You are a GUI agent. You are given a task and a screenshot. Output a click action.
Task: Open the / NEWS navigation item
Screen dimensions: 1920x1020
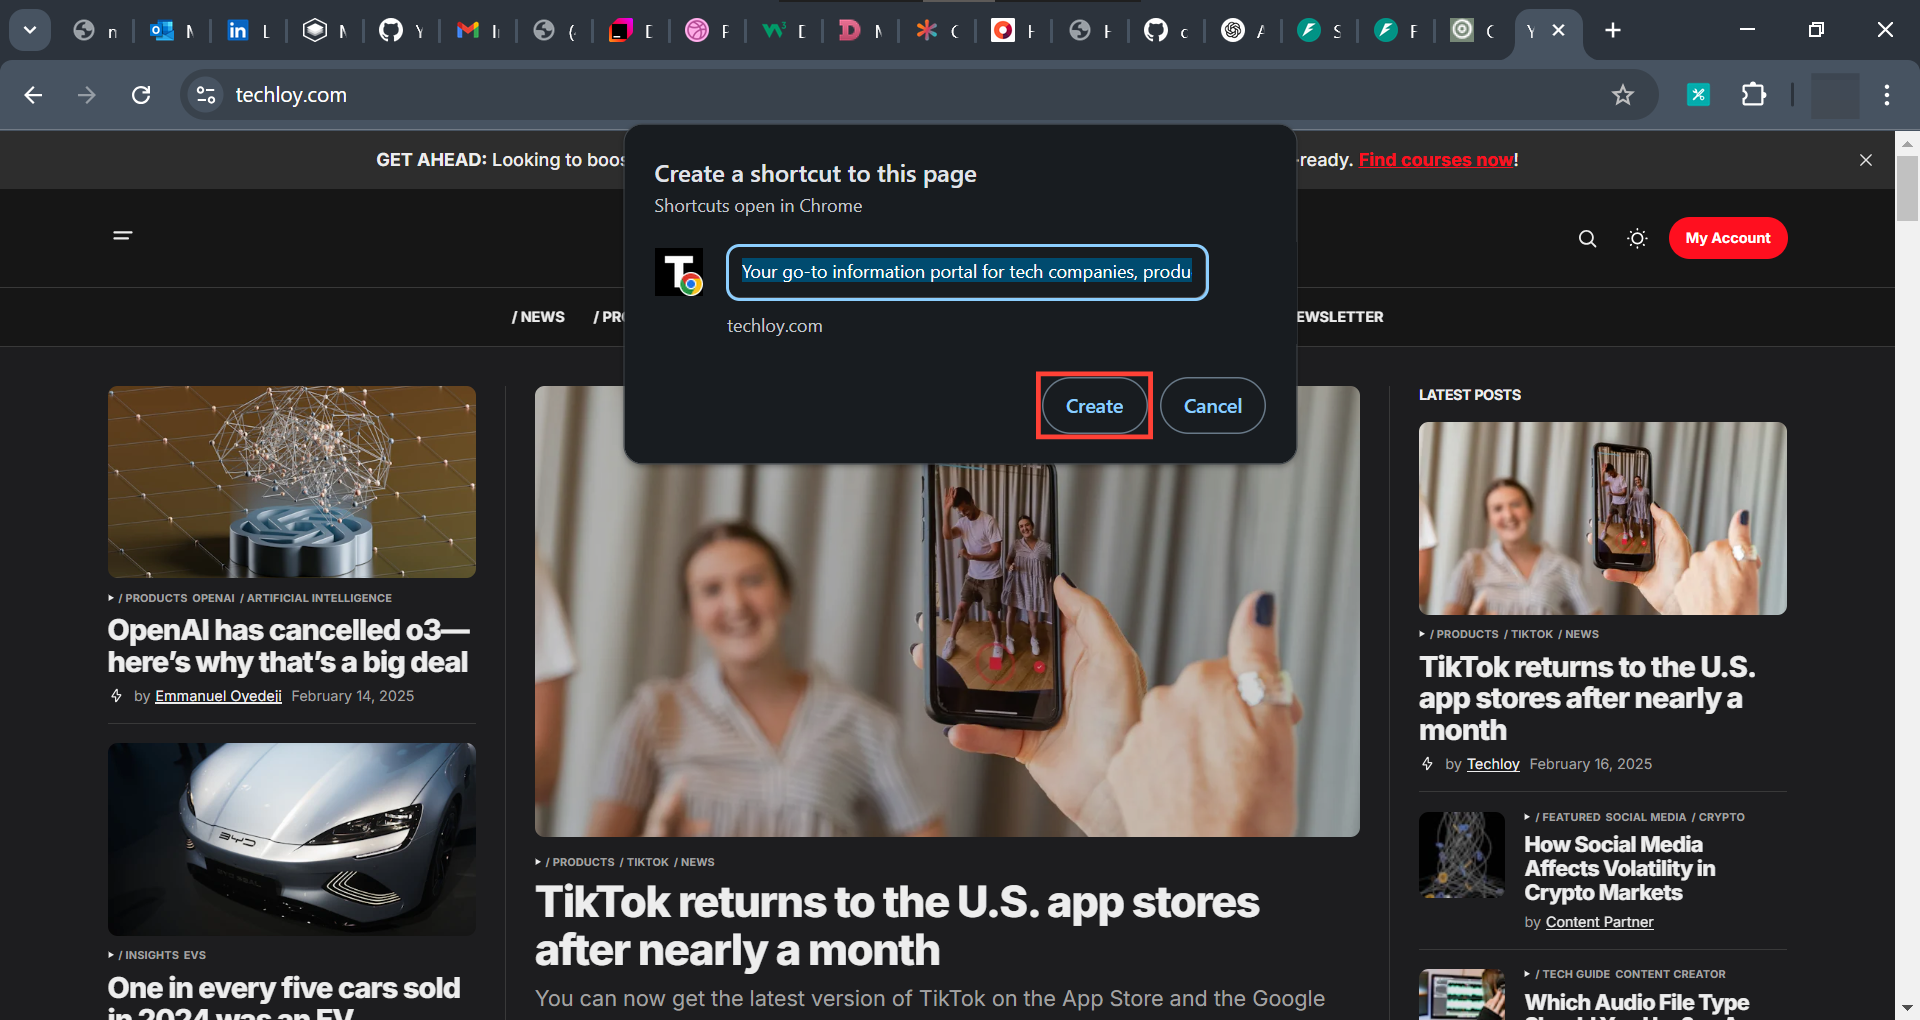[538, 317]
